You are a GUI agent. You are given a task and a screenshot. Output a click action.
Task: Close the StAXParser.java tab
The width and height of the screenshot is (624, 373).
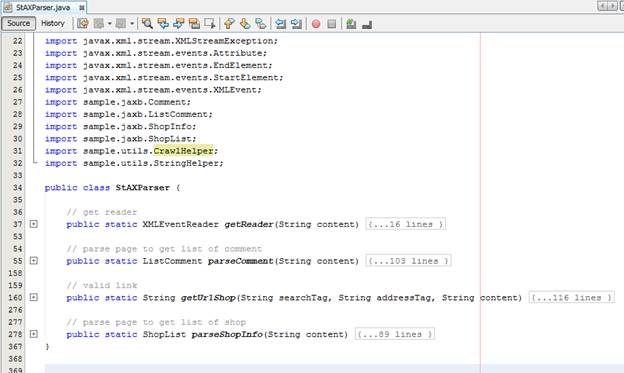tap(82, 8)
